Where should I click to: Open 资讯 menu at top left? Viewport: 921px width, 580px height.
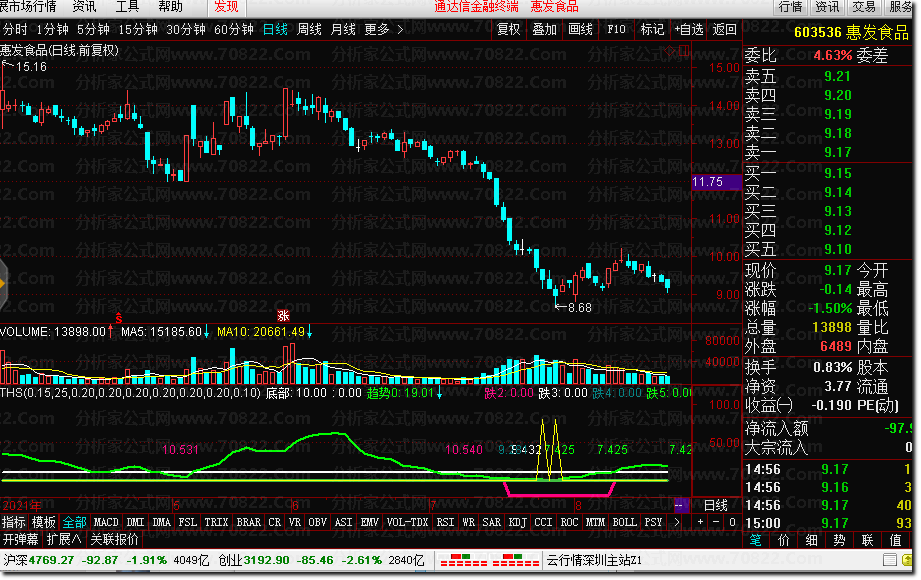[x=84, y=7]
